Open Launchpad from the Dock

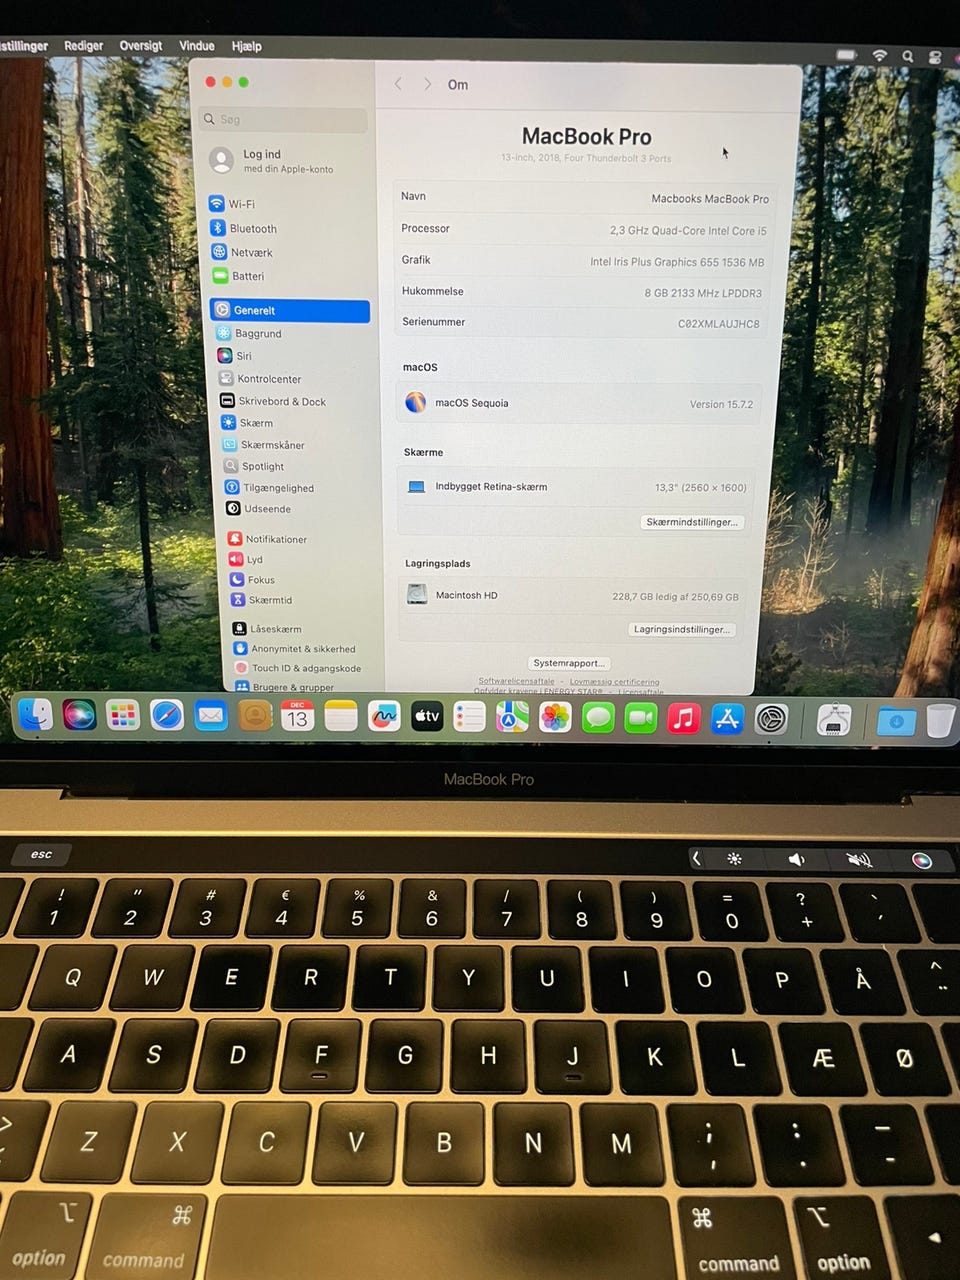pyautogui.click(x=123, y=715)
